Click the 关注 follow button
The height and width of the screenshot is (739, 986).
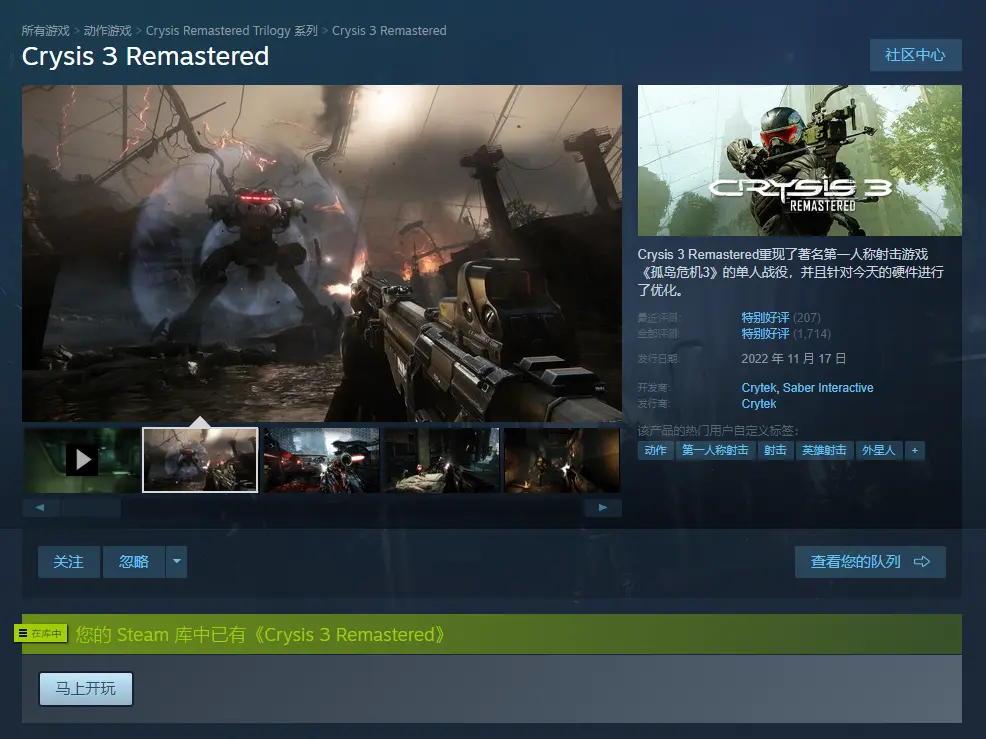(x=69, y=562)
